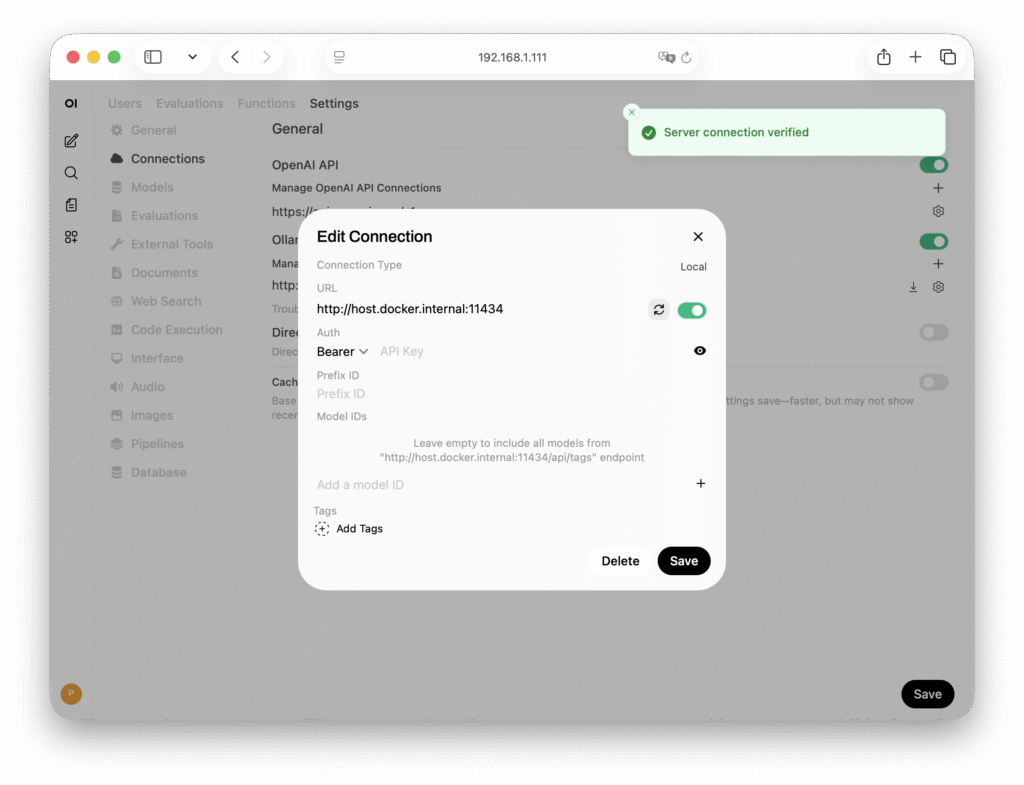Save the connection in the dialog
Image resolution: width=1024 pixels, height=785 pixels.
click(684, 561)
